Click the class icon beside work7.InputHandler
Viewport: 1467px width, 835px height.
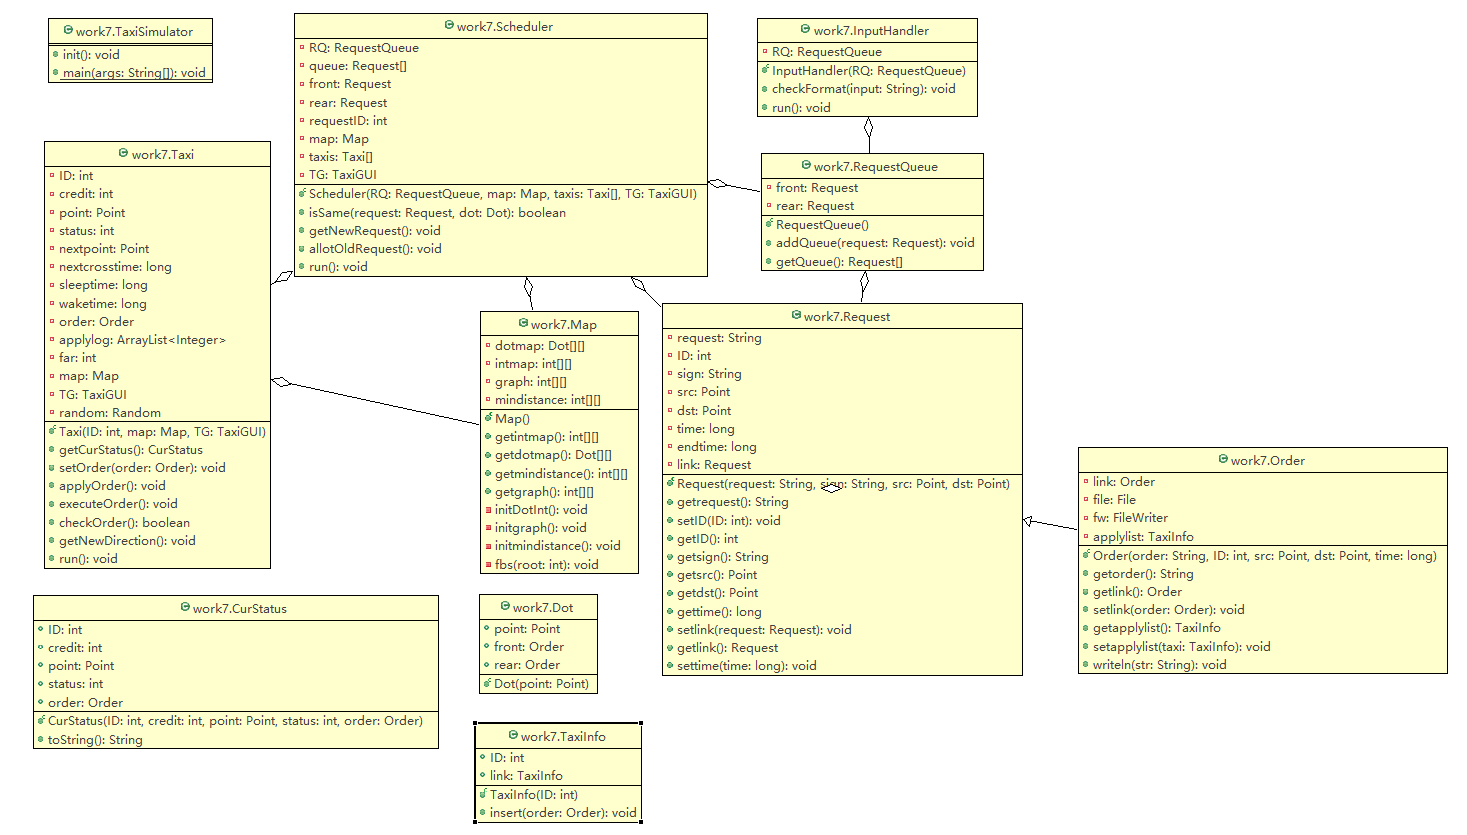pyautogui.click(x=806, y=30)
